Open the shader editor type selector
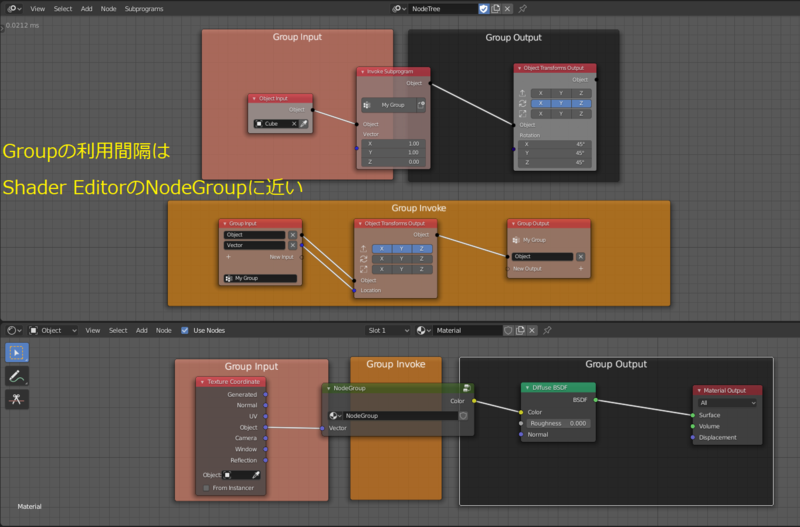The image size is (800, 527). click(x=14, y=331)
